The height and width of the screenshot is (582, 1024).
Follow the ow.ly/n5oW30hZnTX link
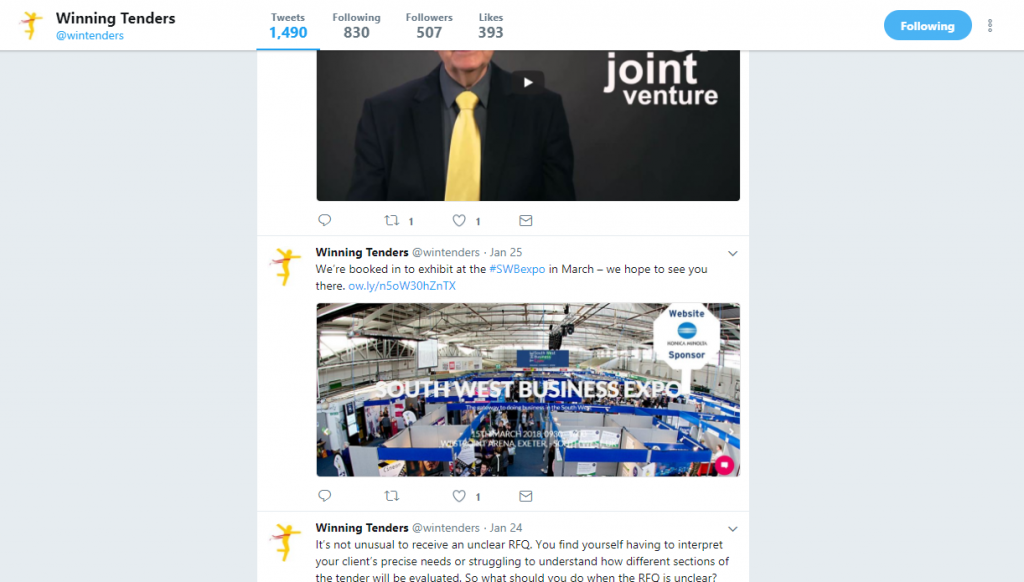pyautogui.click(x=402, y=285)
